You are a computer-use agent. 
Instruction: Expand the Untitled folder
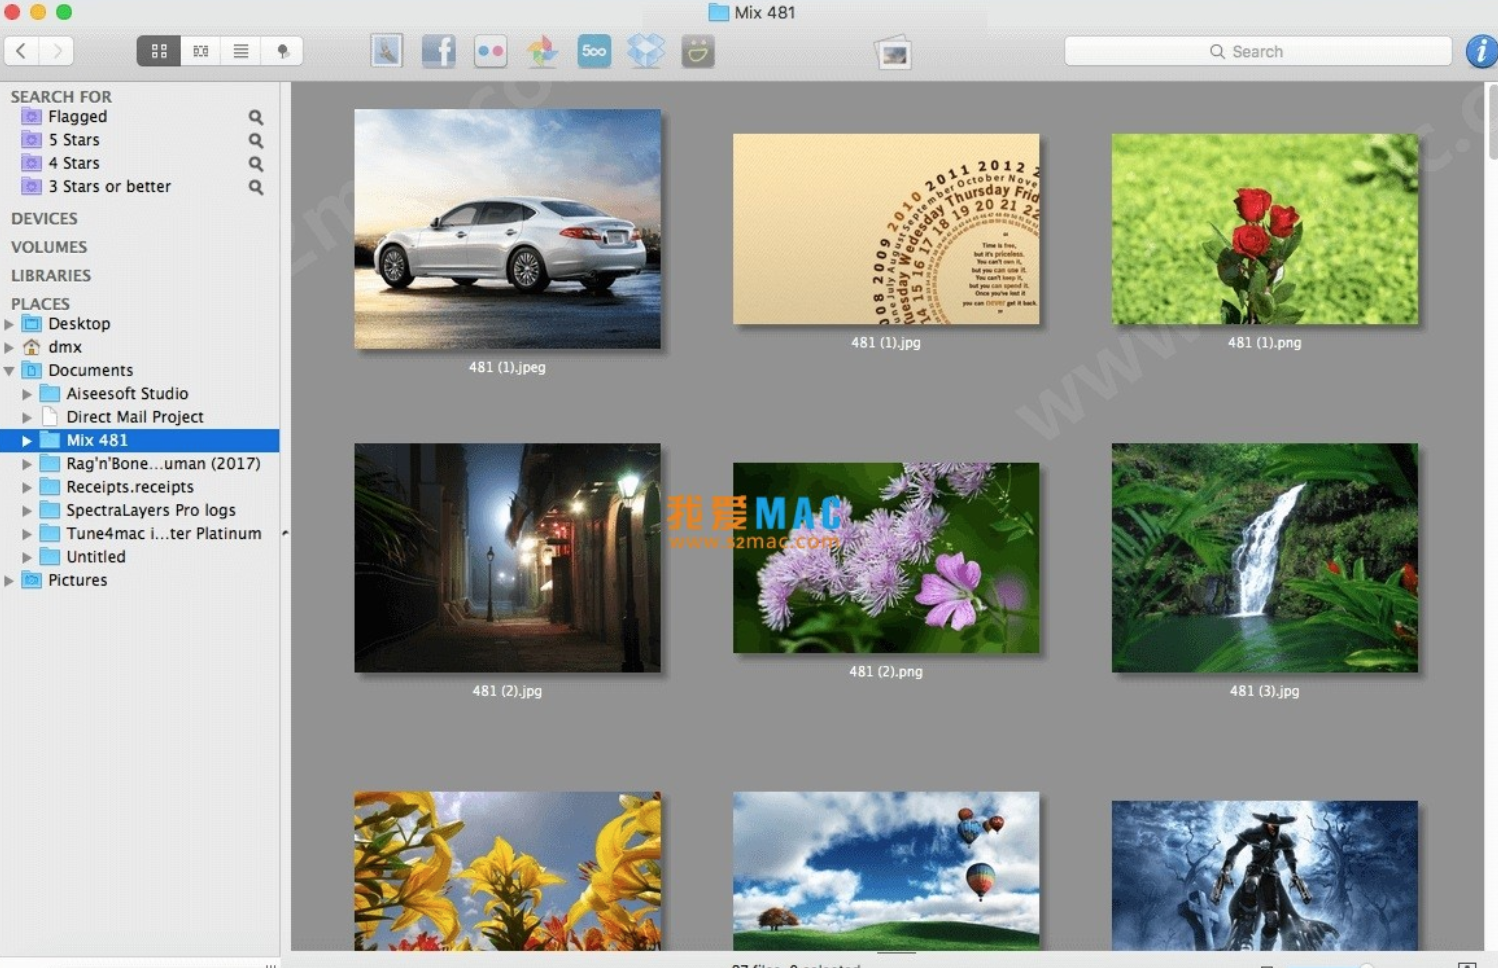(27, 557)
